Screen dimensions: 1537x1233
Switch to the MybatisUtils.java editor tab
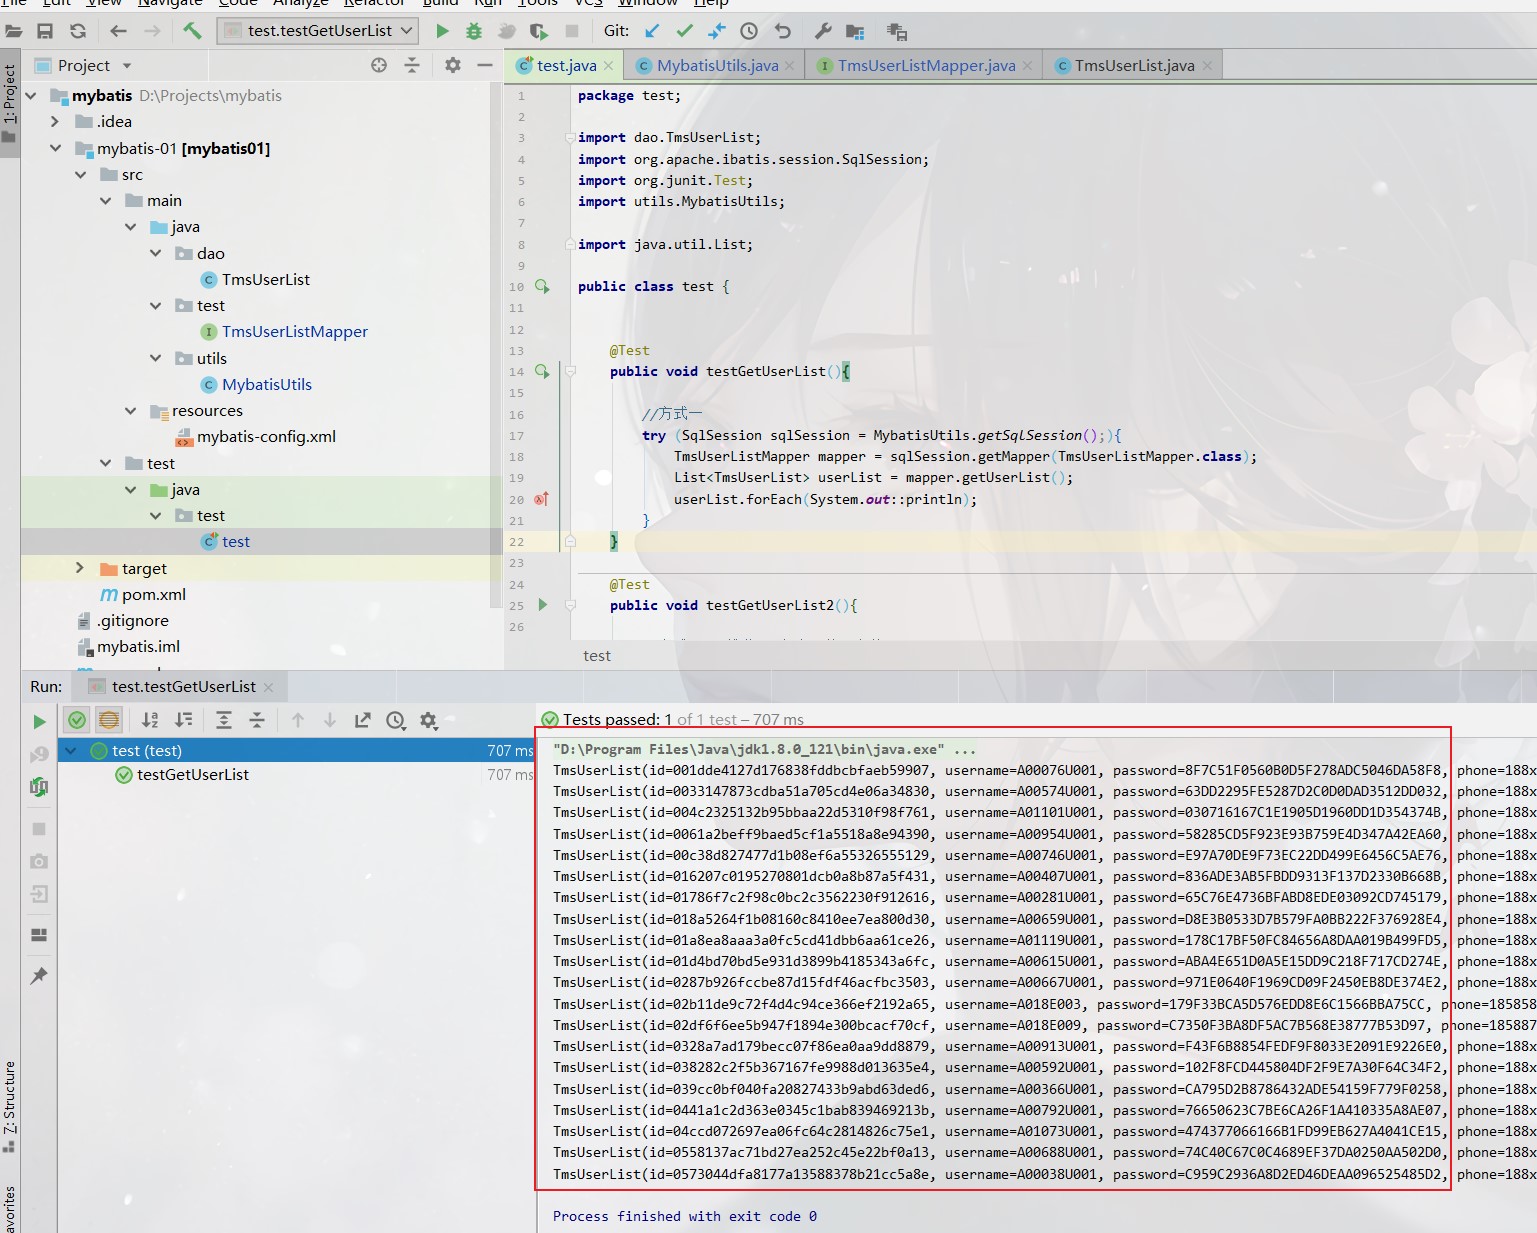point(717,66)
